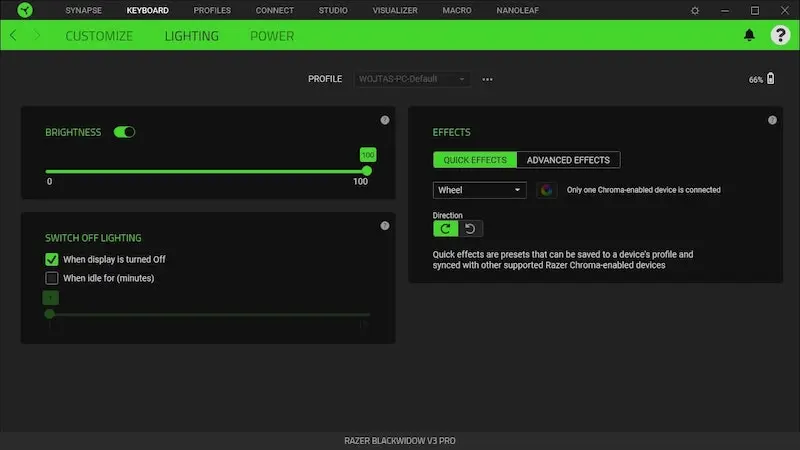
Task: Click the Chroma color wheel icon
Action: (546, 190)
